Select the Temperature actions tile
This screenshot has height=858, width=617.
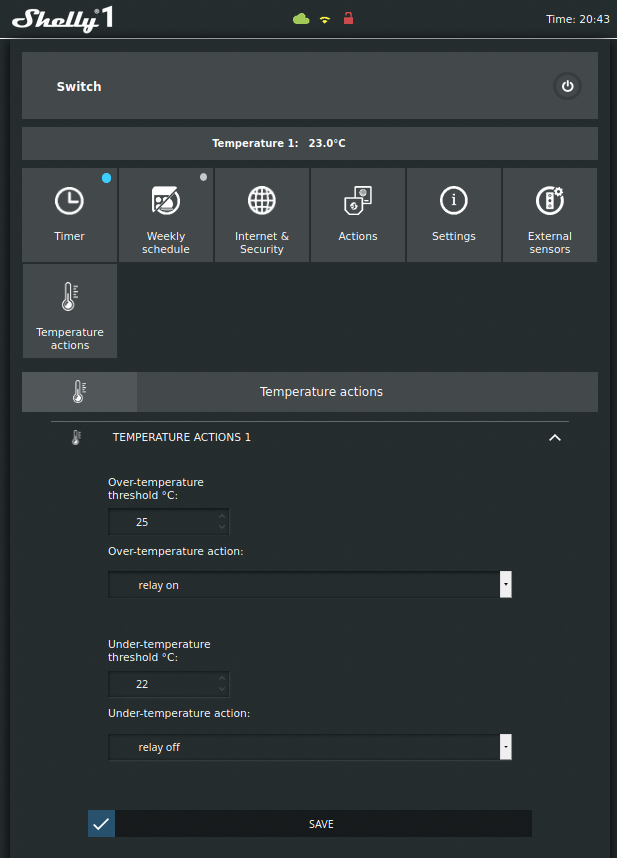(70, 311)
